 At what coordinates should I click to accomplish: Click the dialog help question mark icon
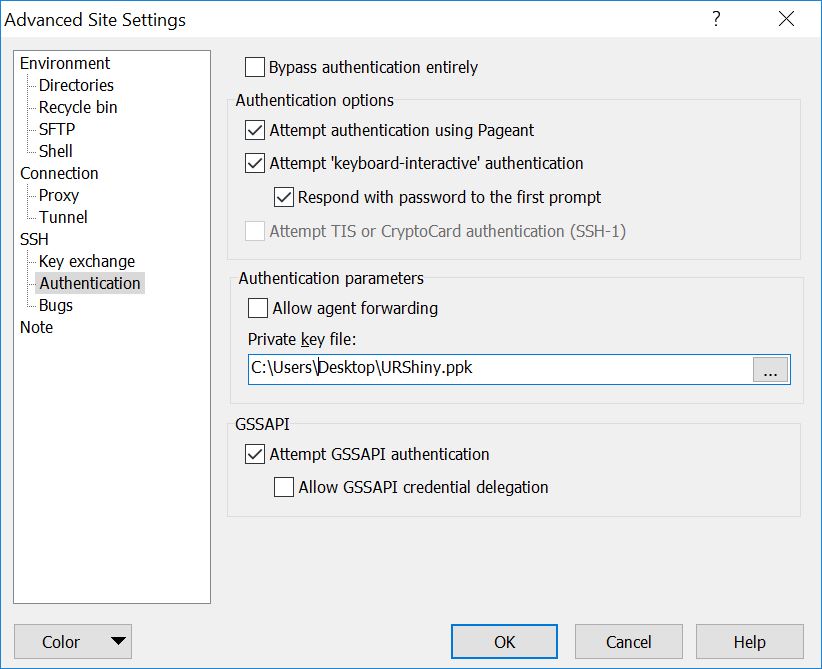[x=717, y=20]
